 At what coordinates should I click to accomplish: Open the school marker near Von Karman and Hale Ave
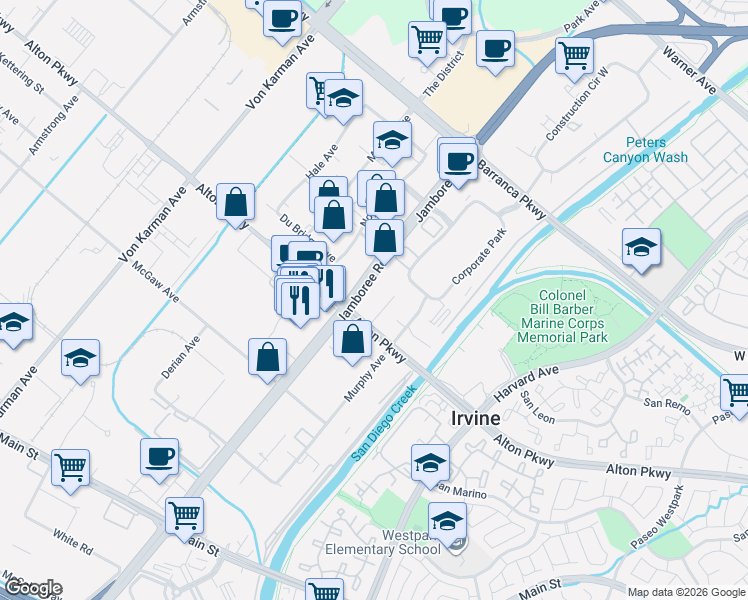pos(343,98)
